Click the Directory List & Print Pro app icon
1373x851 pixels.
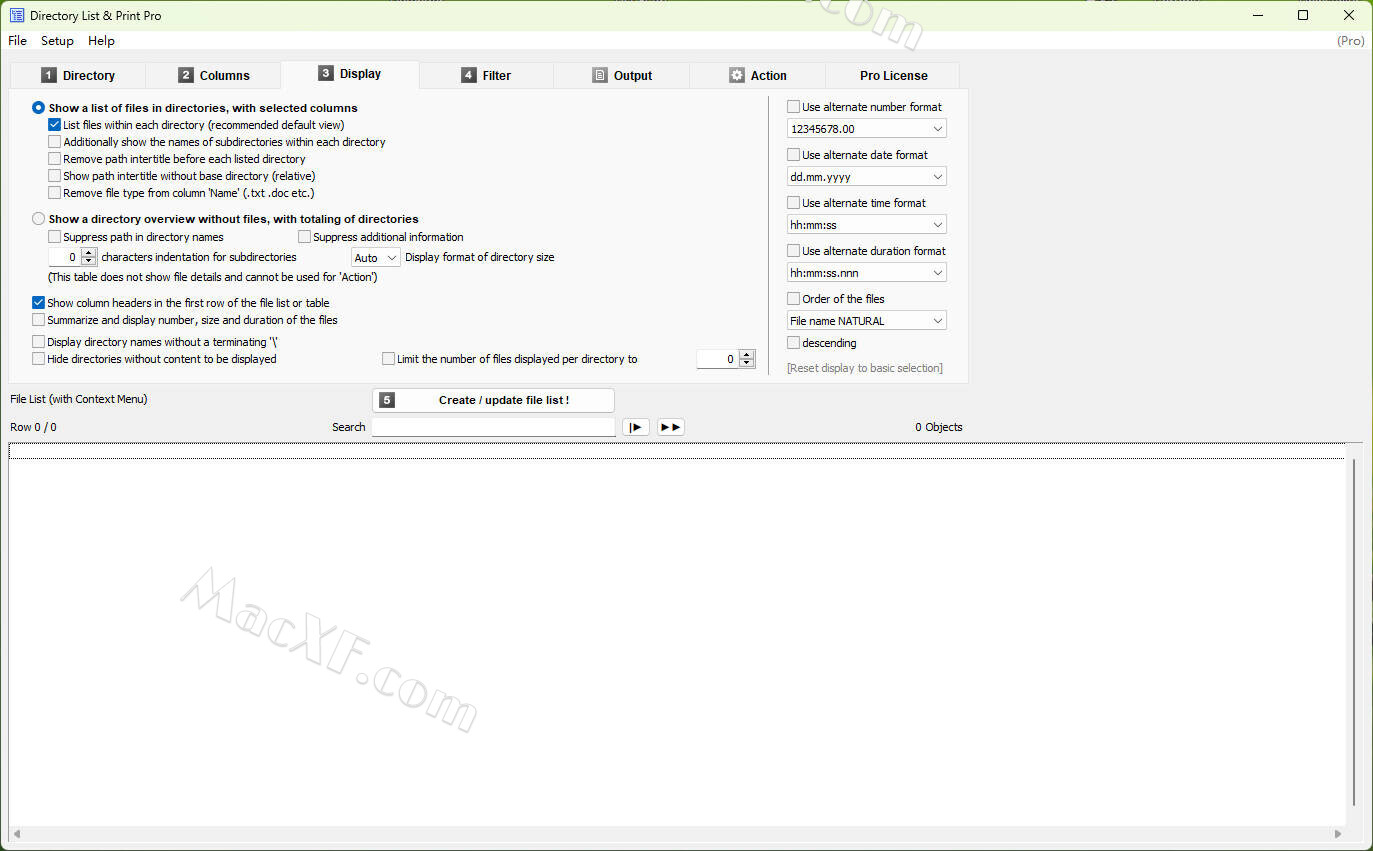[17, 15]
